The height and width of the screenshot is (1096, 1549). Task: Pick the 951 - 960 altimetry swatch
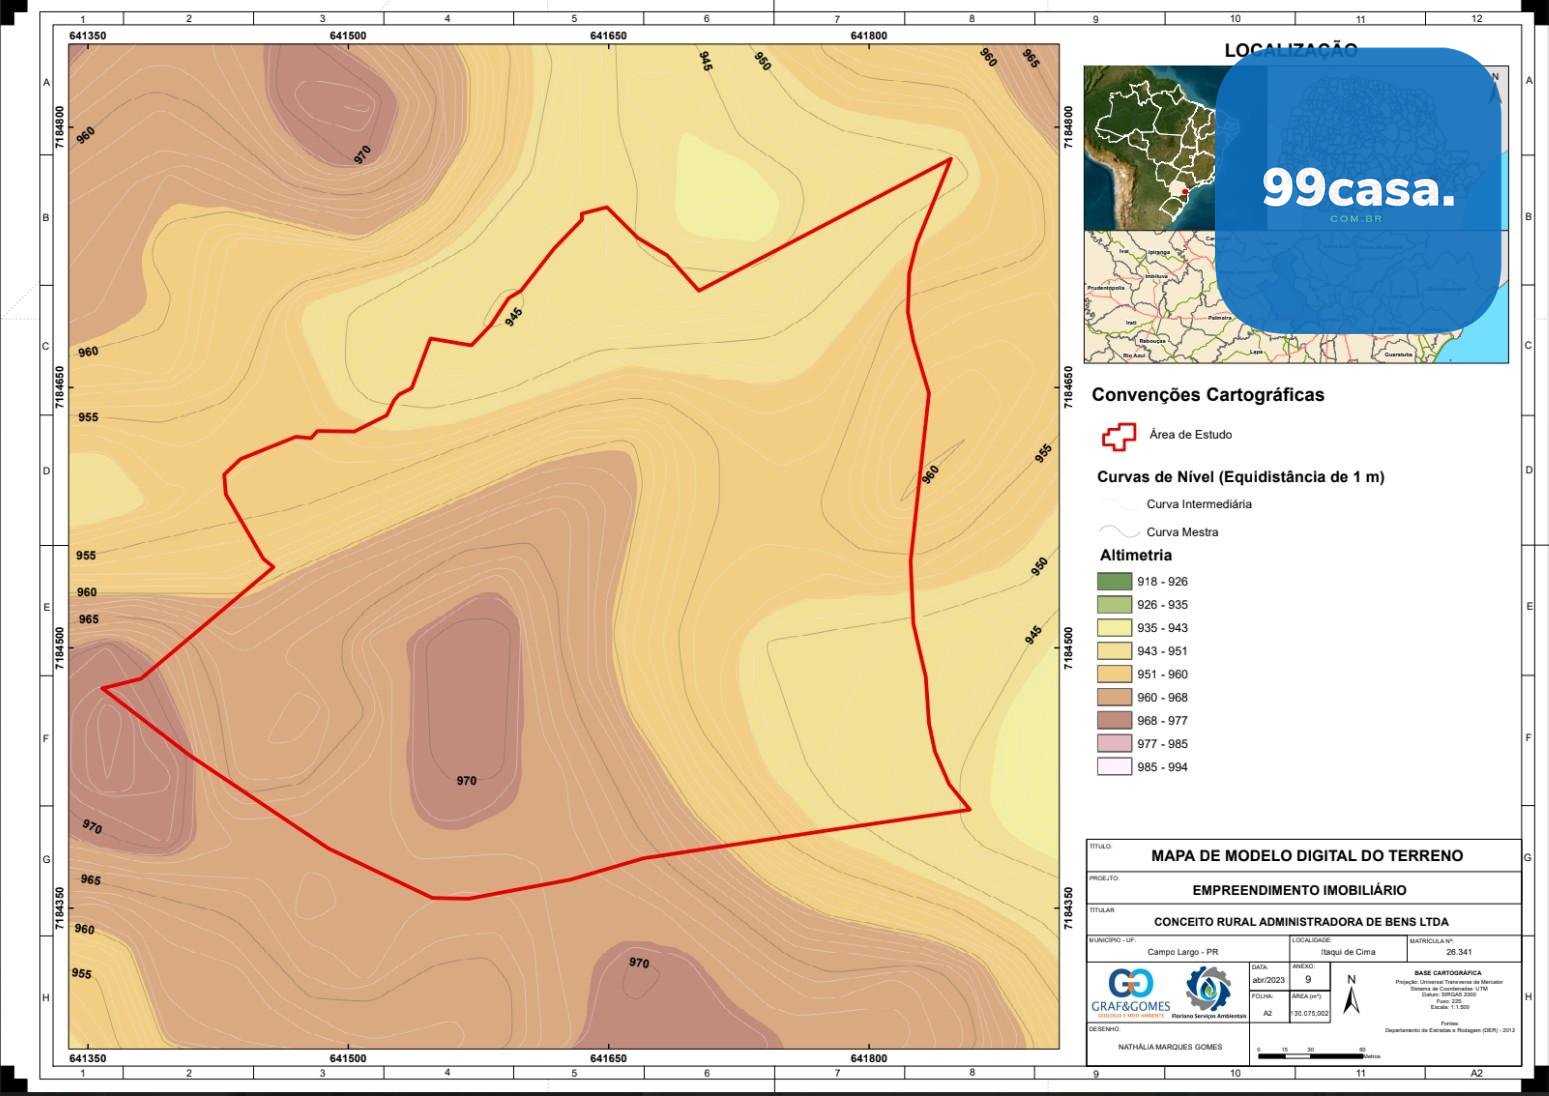pyautogui.click(x=1114, y=674)
